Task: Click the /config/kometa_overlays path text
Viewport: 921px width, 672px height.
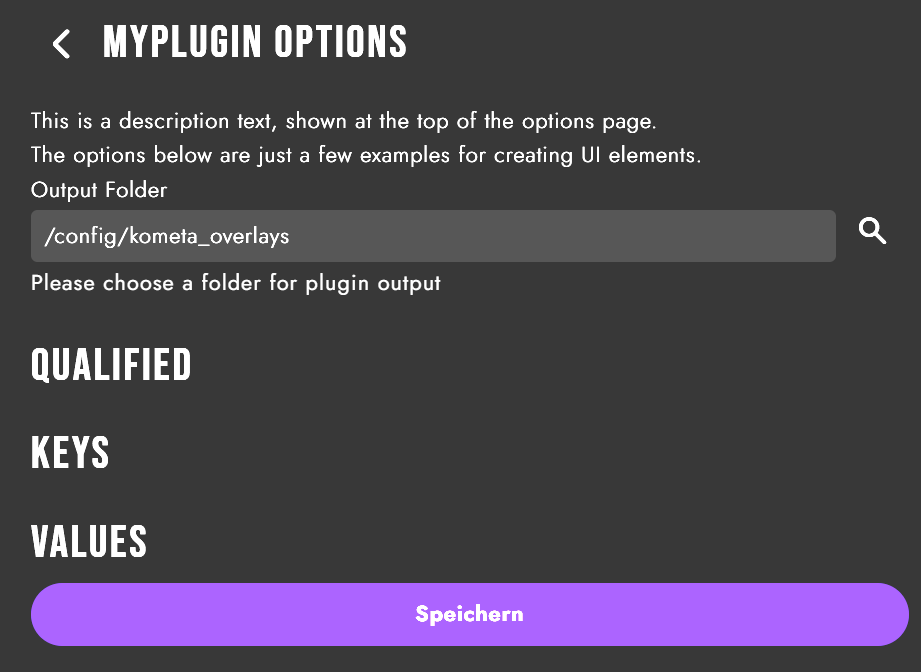Action: click(x=167, y=236)
